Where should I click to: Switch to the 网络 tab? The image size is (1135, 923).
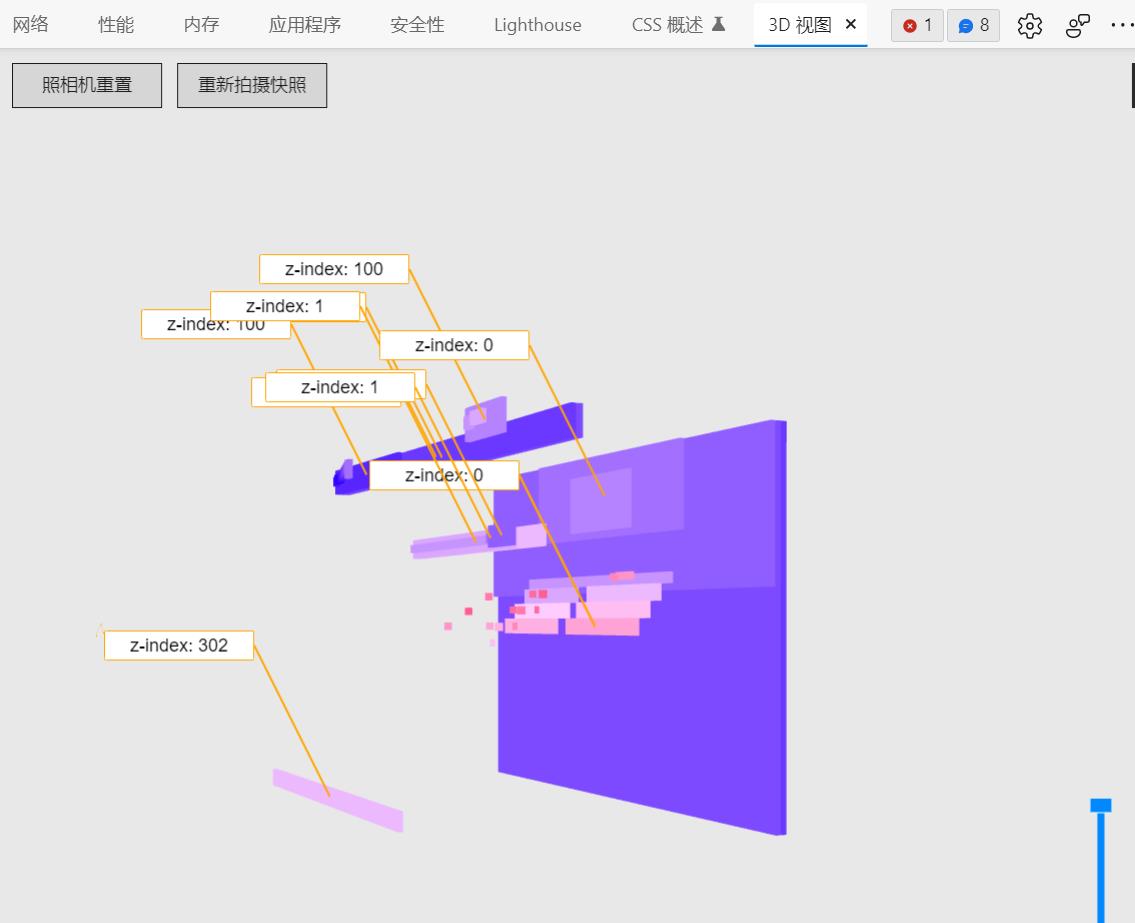[30, 25]
